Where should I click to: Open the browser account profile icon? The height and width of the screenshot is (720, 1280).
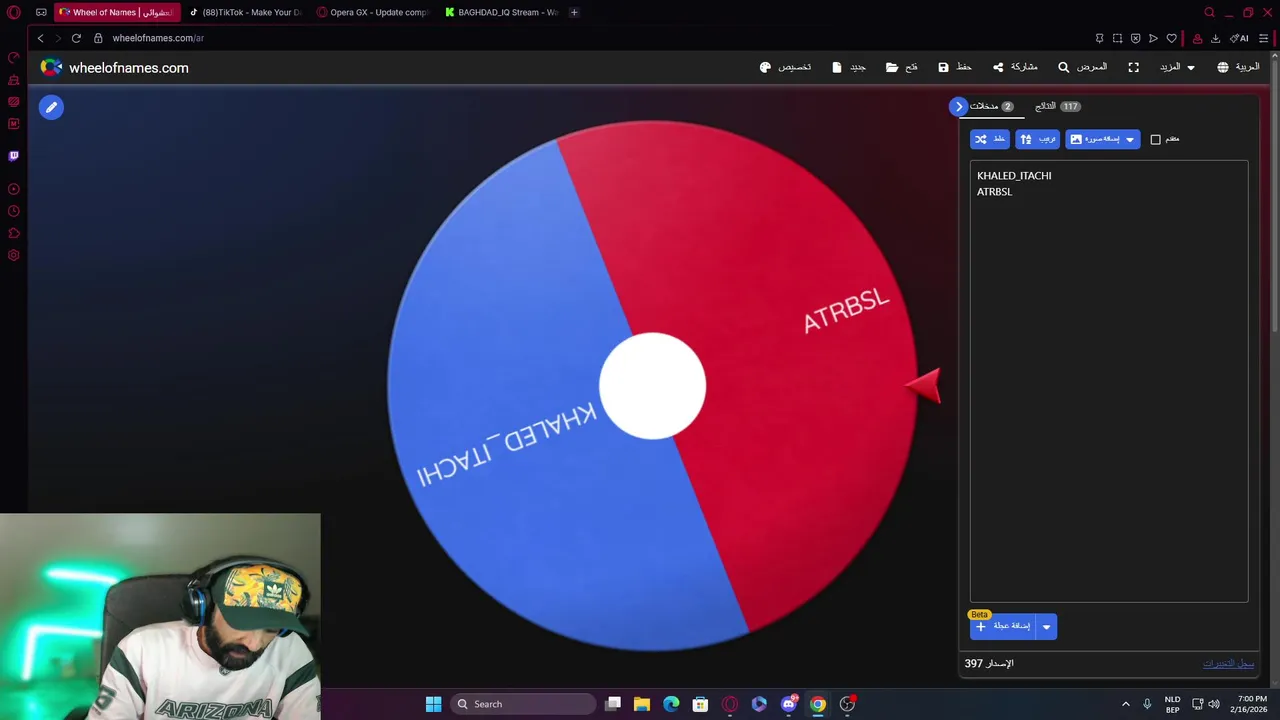tap(1197, 38)
